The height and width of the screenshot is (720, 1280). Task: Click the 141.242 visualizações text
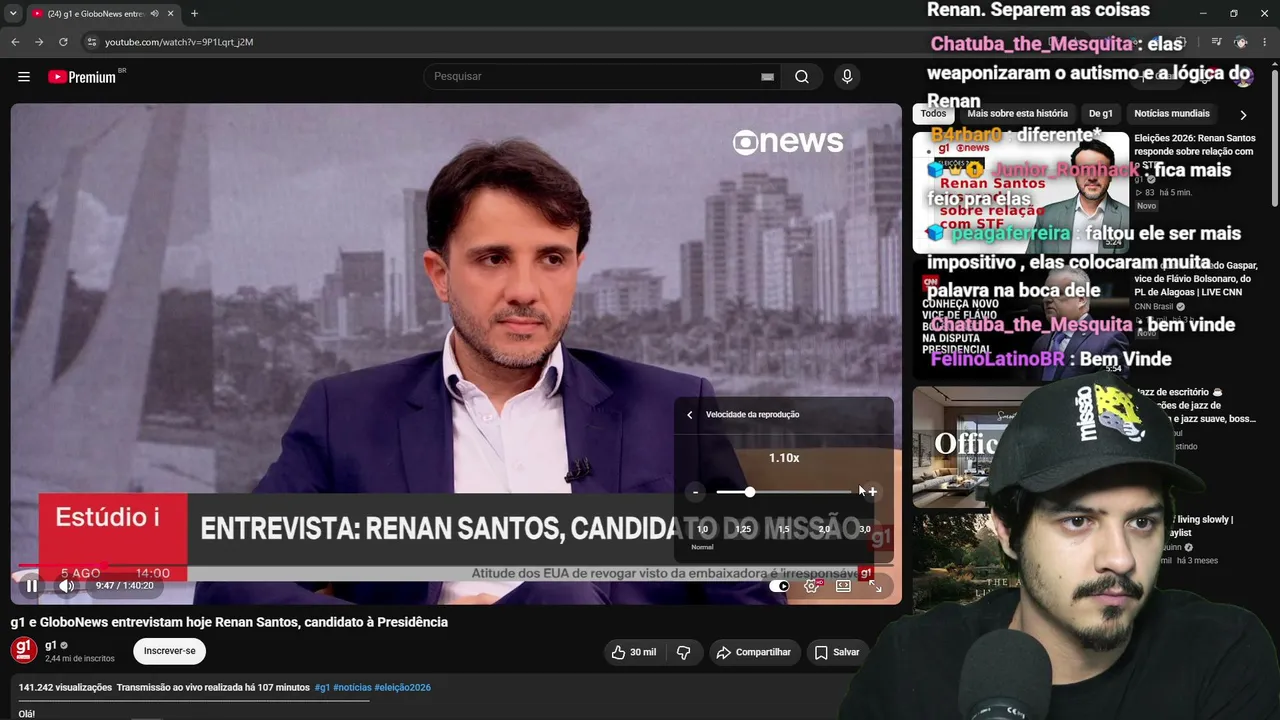coord(65,688)
